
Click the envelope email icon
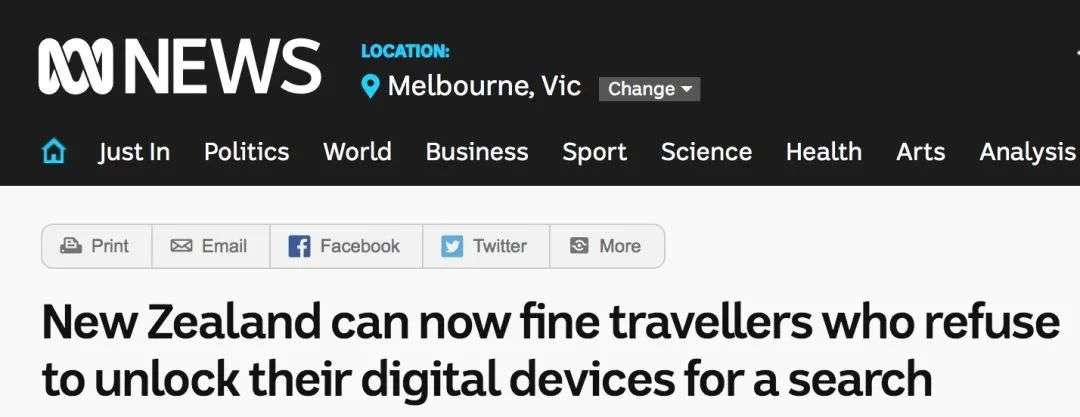pyautogui.click(x=181, y=246)
